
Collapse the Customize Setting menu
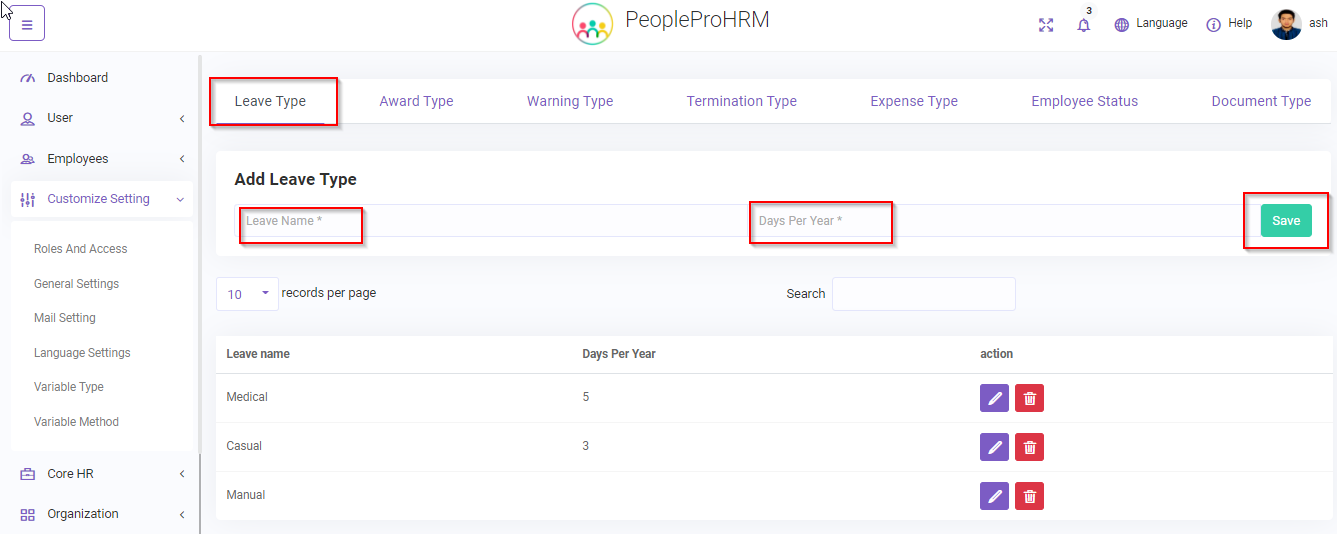point(100,199)
